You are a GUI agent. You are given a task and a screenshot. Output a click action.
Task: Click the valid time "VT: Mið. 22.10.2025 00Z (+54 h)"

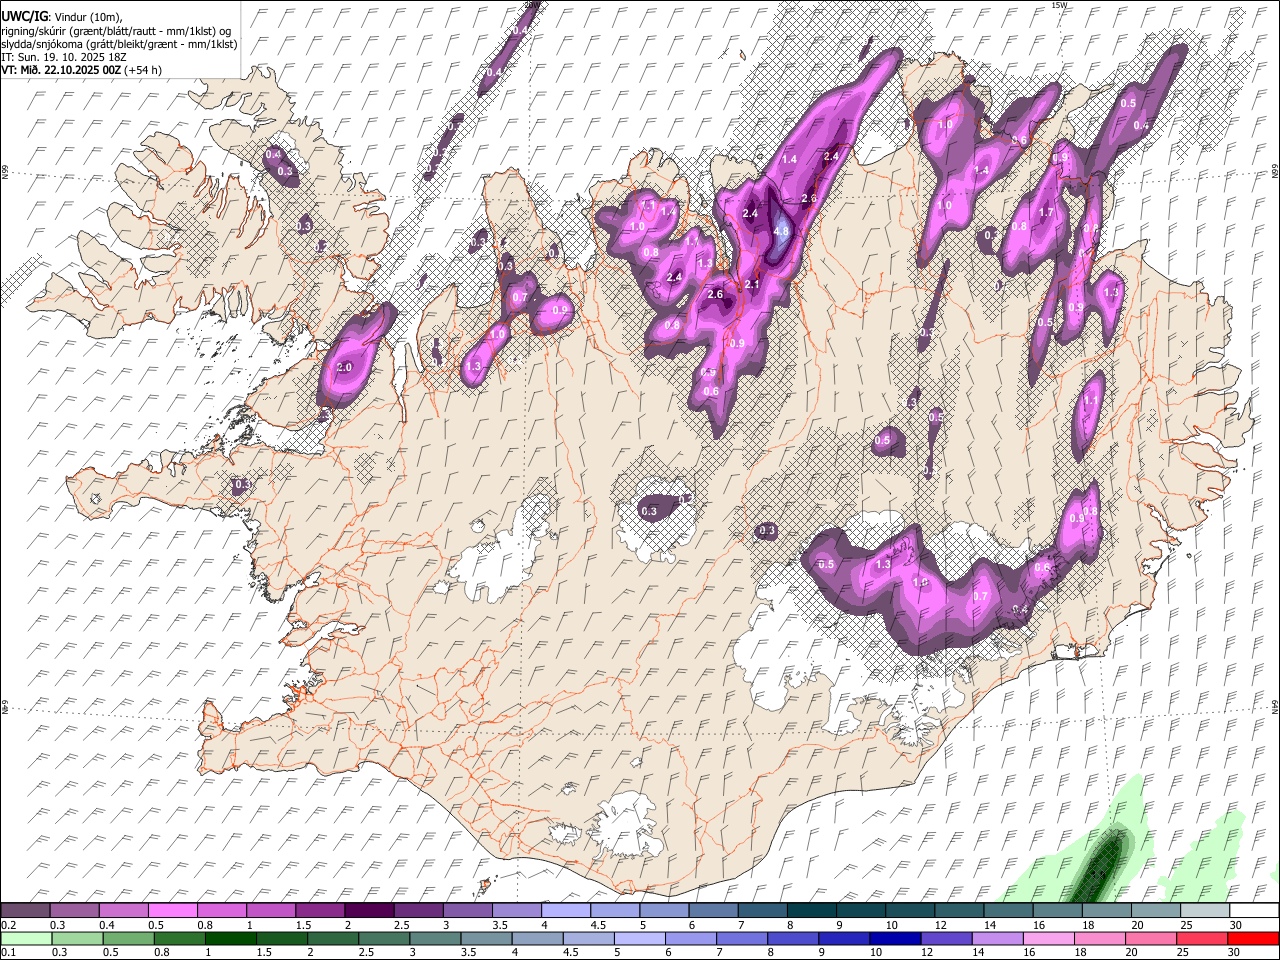(81, 70)
